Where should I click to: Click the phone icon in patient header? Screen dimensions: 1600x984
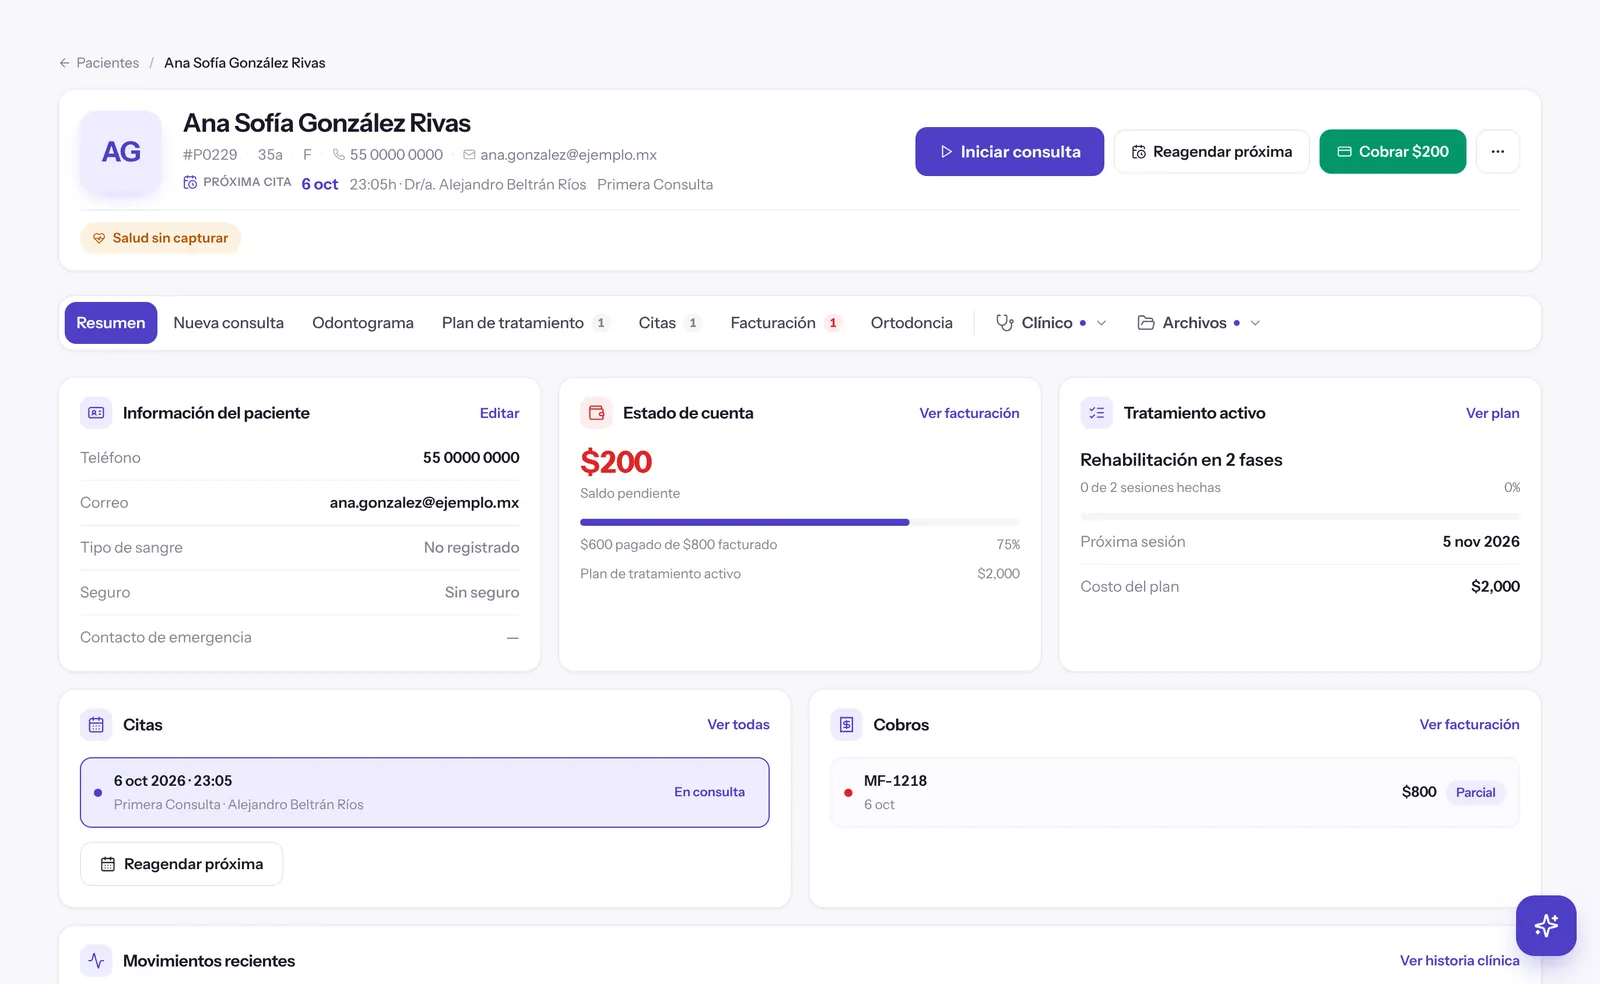pyautogui.click(x=339, y=155)
